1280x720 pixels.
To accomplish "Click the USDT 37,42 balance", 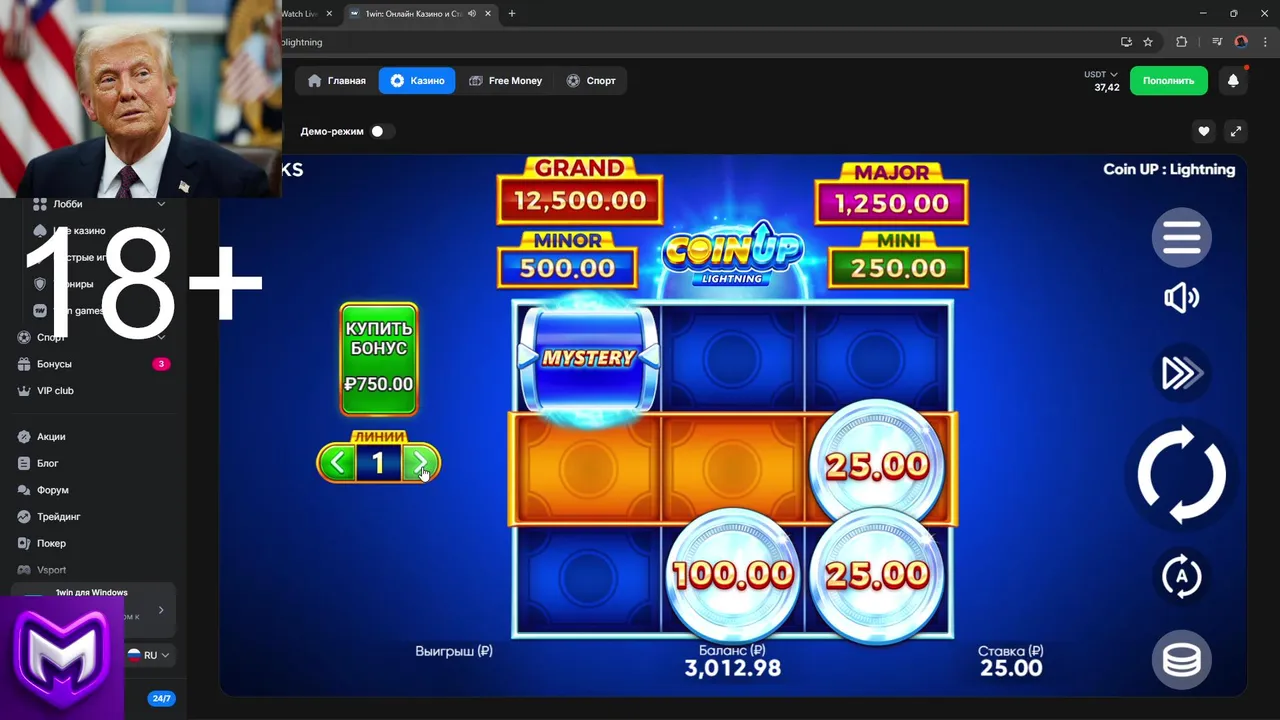I will pyautogui.click(x=1101, y=81).
